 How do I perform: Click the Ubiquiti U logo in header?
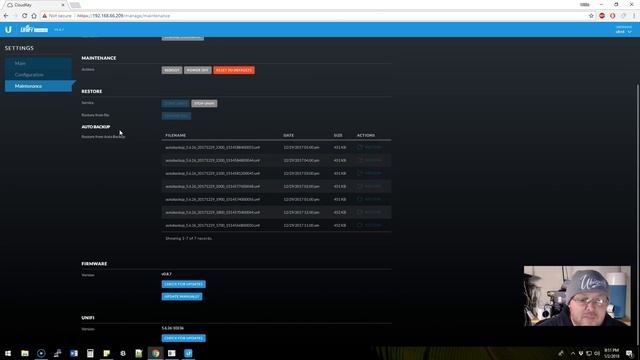(8, 30)
